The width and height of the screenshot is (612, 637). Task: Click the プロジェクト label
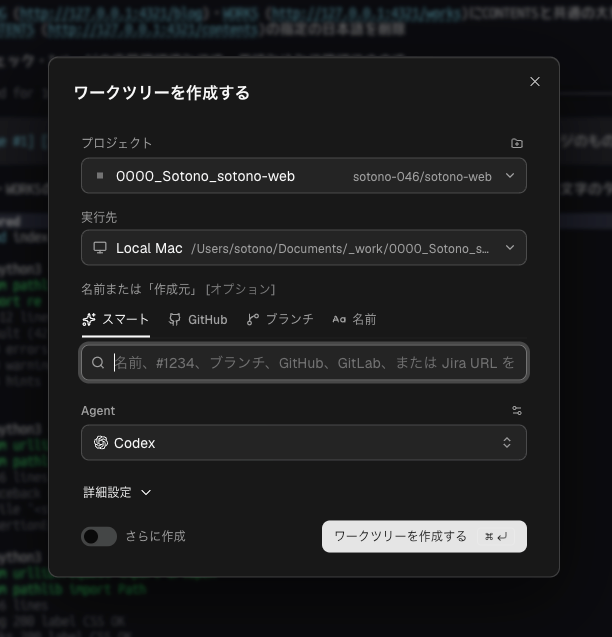[117, 143]
